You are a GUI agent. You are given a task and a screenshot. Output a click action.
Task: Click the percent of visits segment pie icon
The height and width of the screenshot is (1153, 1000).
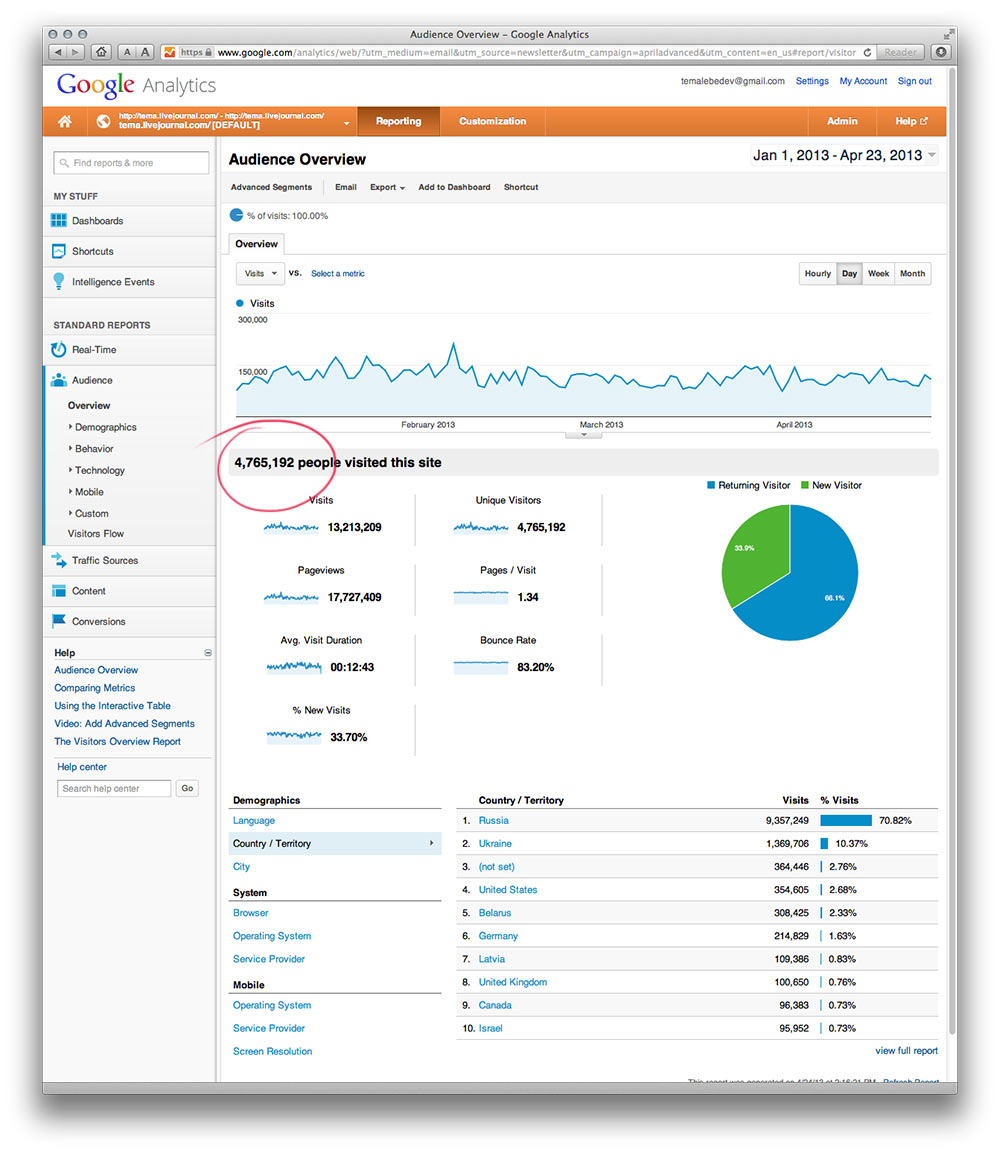(237, 215)
